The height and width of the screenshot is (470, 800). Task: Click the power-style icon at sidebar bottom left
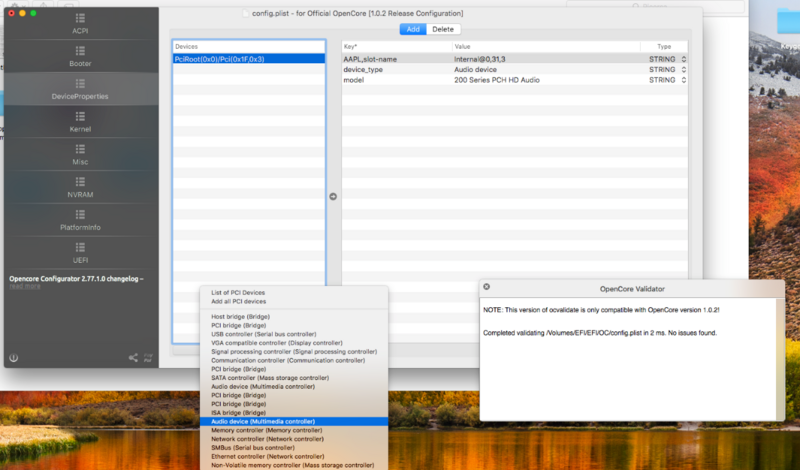pos(14,357)
